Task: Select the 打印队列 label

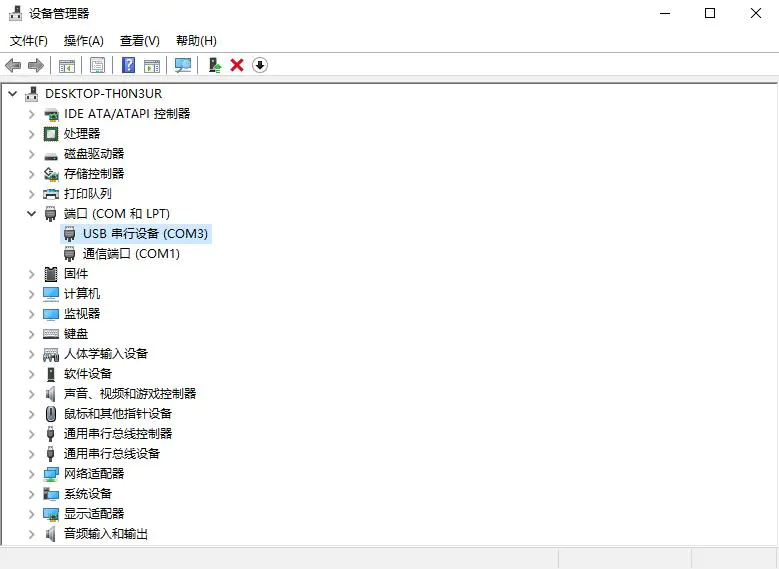Action: pyautogui.click(x=87, y=194)
